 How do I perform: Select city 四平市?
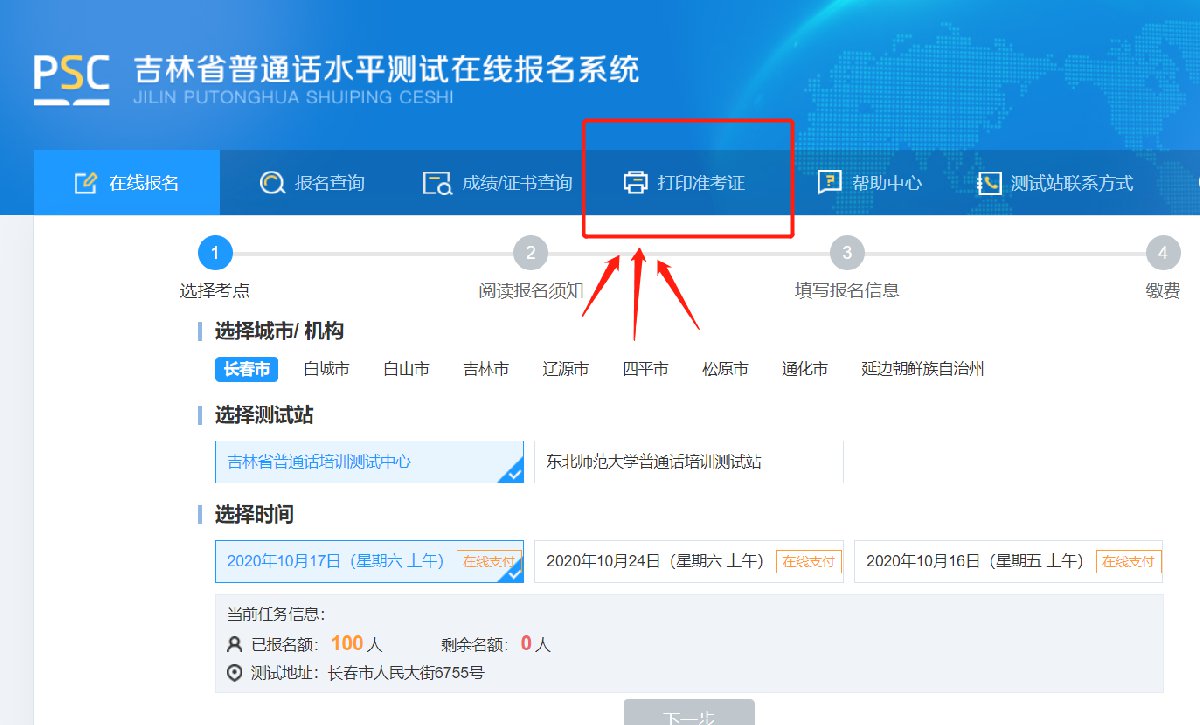click(x=645, y=369)
